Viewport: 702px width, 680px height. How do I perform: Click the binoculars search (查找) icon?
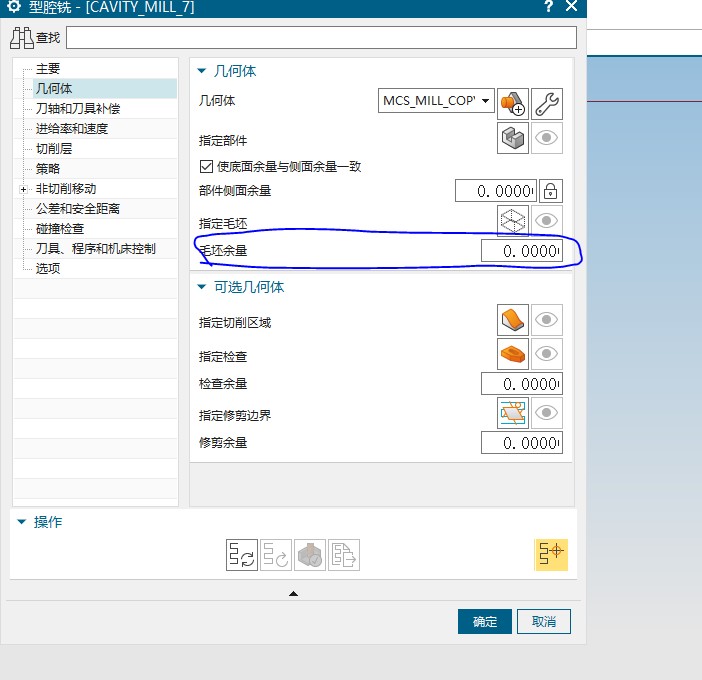coord(21,38)
